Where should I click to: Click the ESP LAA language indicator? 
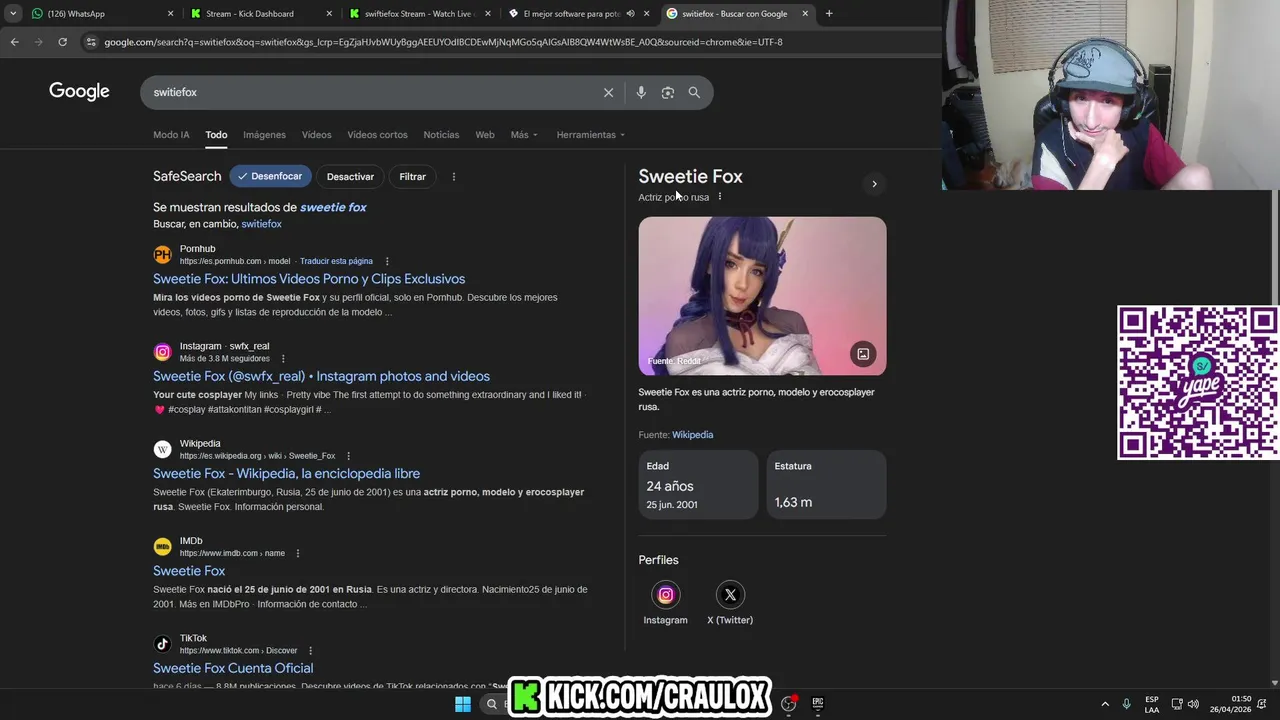(1152, 704)
